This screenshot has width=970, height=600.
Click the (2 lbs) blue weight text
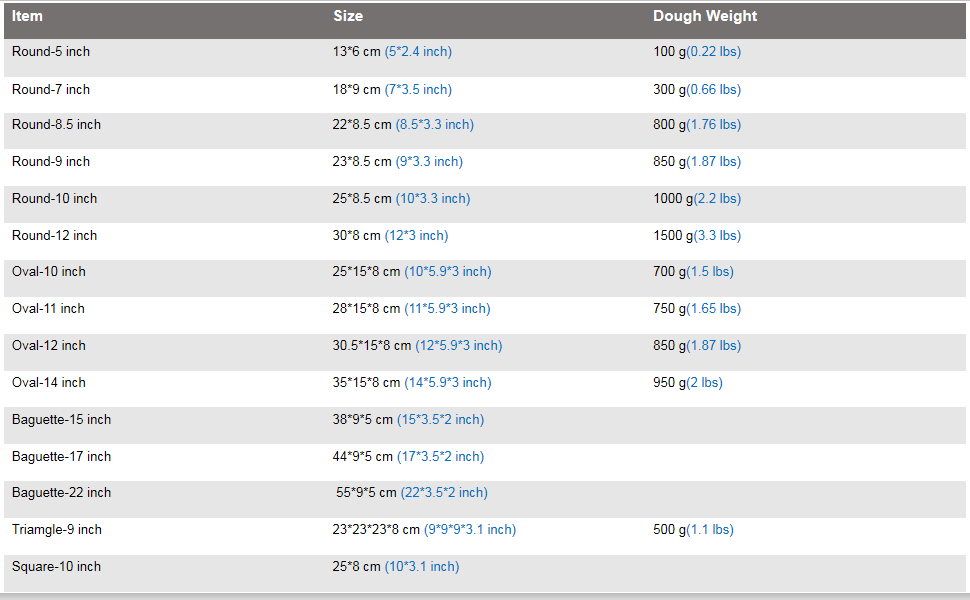click(705, 383)
